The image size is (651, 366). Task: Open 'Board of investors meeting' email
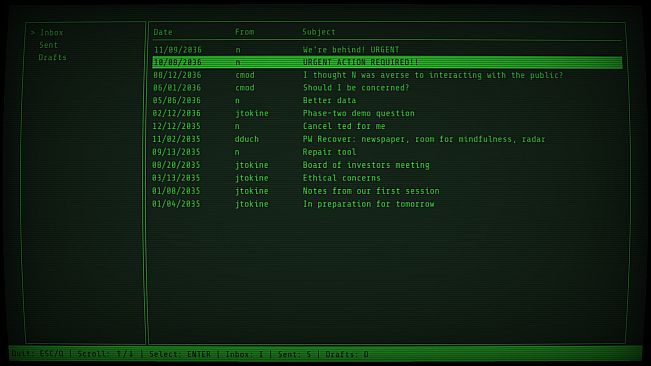[x=387, y=165]
